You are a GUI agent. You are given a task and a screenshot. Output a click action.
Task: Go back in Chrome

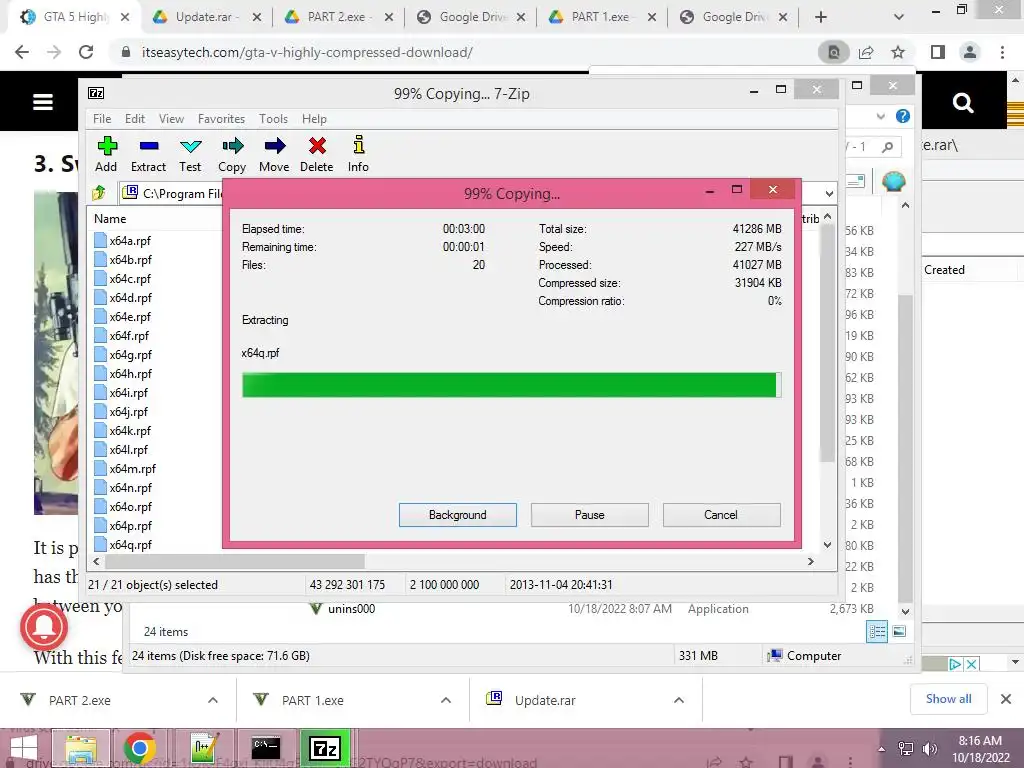22,52
